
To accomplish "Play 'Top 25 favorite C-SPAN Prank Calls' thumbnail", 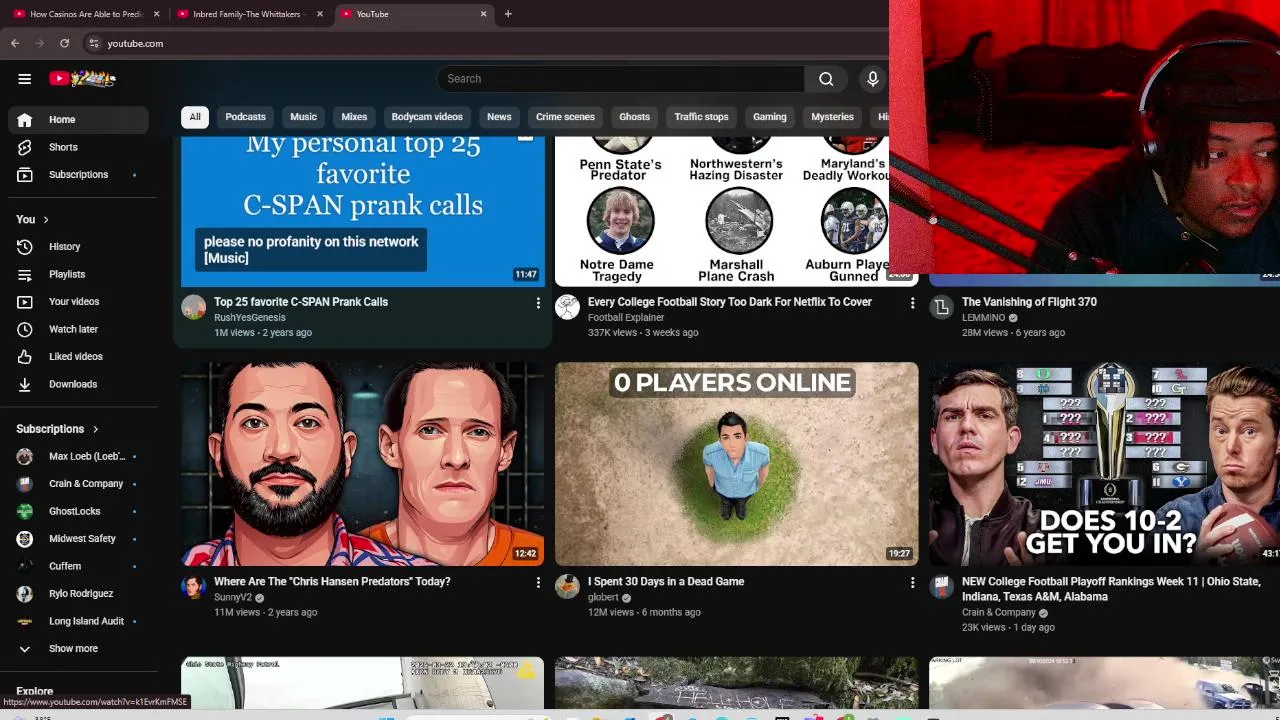I will 363,211.
